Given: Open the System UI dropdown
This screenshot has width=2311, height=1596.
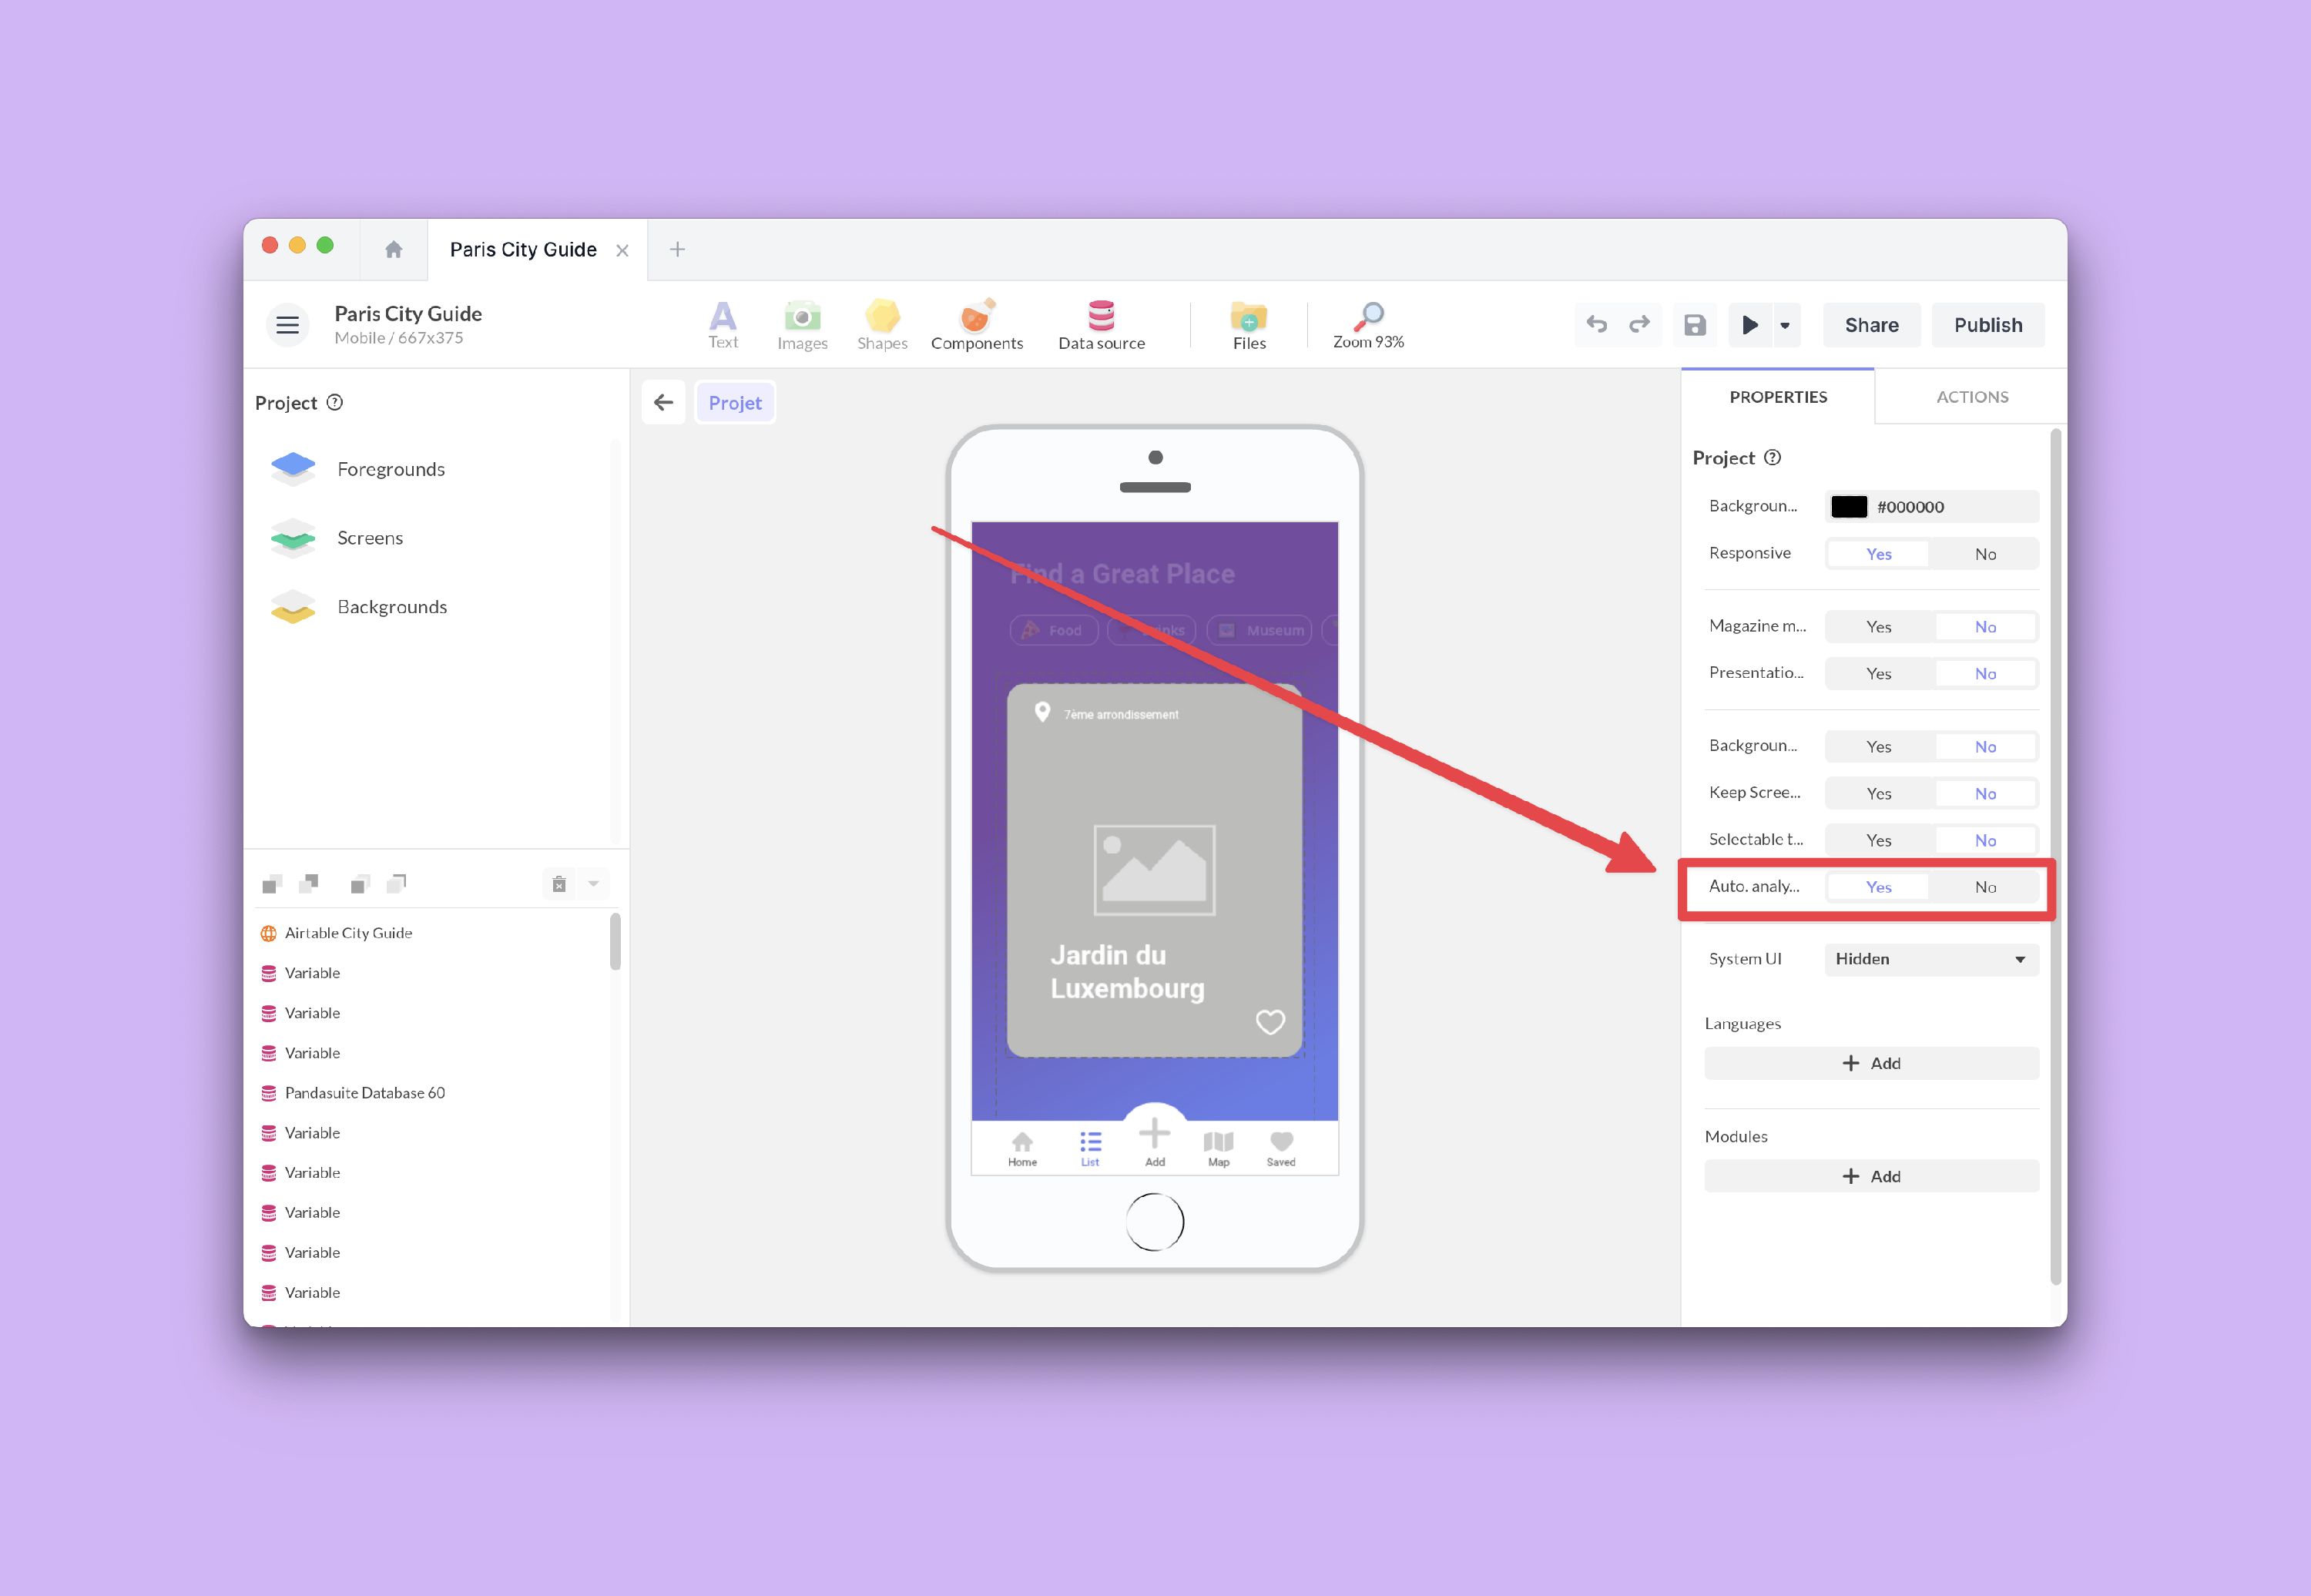Looking at the screenshot, I should [x=1930, y=959].
